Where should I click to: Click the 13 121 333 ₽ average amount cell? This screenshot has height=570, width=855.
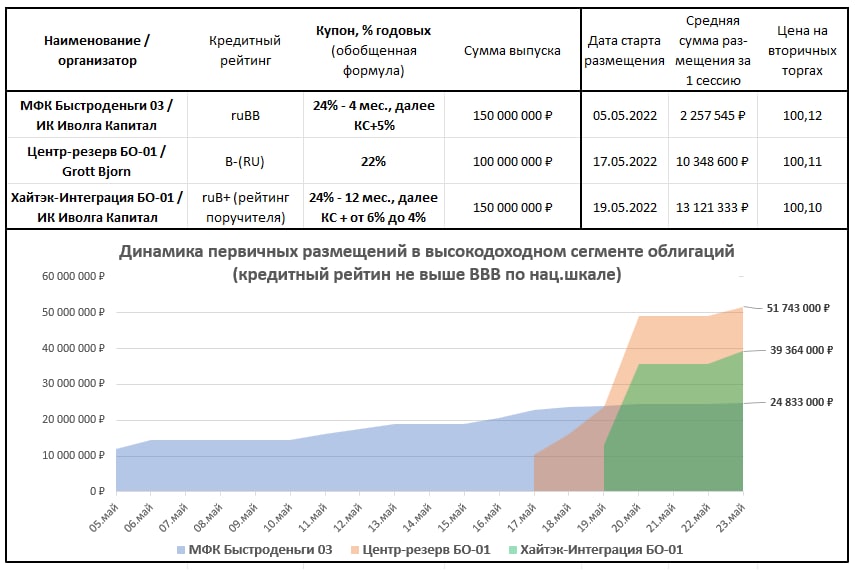click(x=713, y=207)
